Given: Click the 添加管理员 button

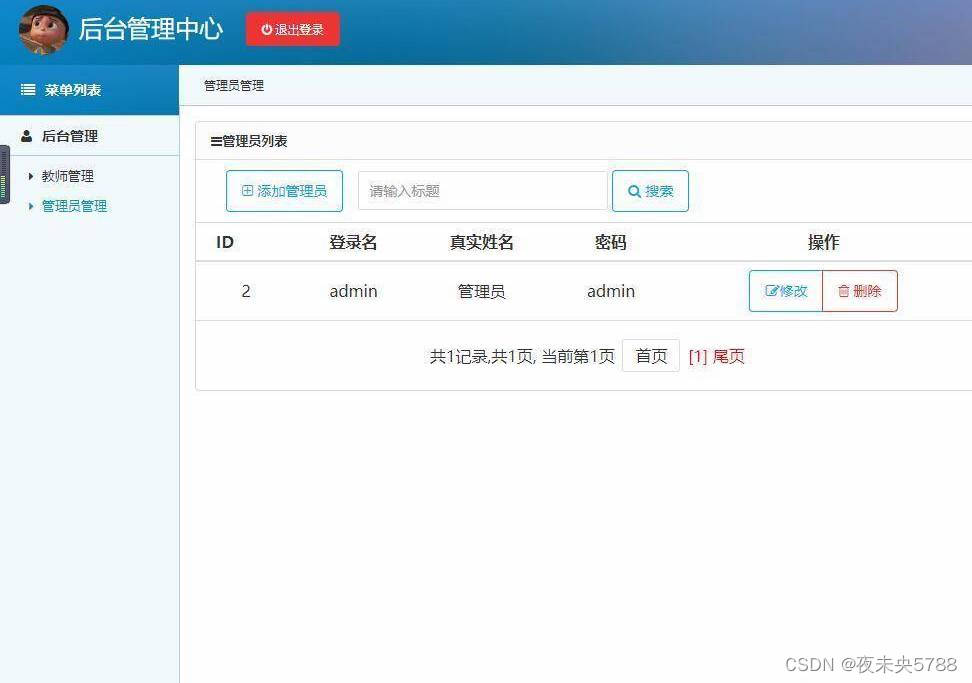Looking at the screenshot, I should [285, 191].
